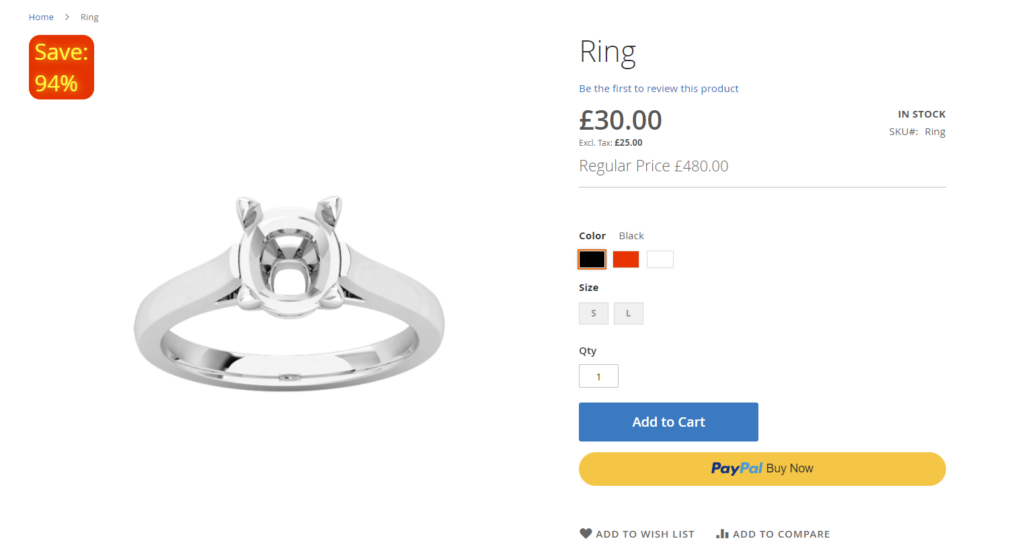Click the IN STOCK status label
The width and height of the screenshot is (1024, 547).
click(x=921, y=114)
